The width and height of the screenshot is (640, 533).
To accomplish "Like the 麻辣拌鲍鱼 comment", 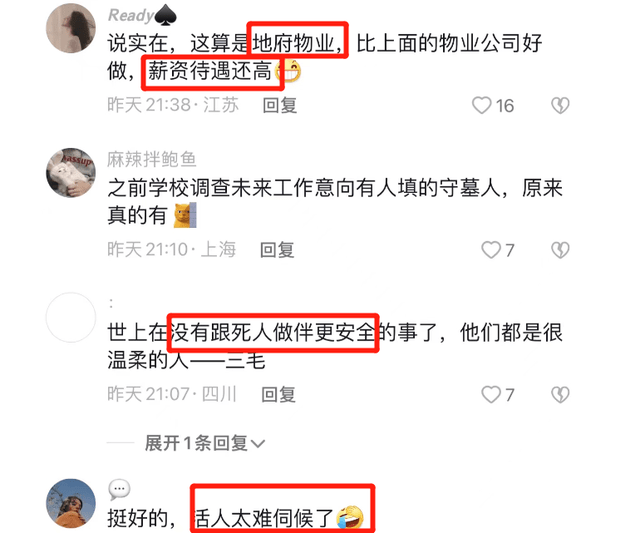I will 491,250.
